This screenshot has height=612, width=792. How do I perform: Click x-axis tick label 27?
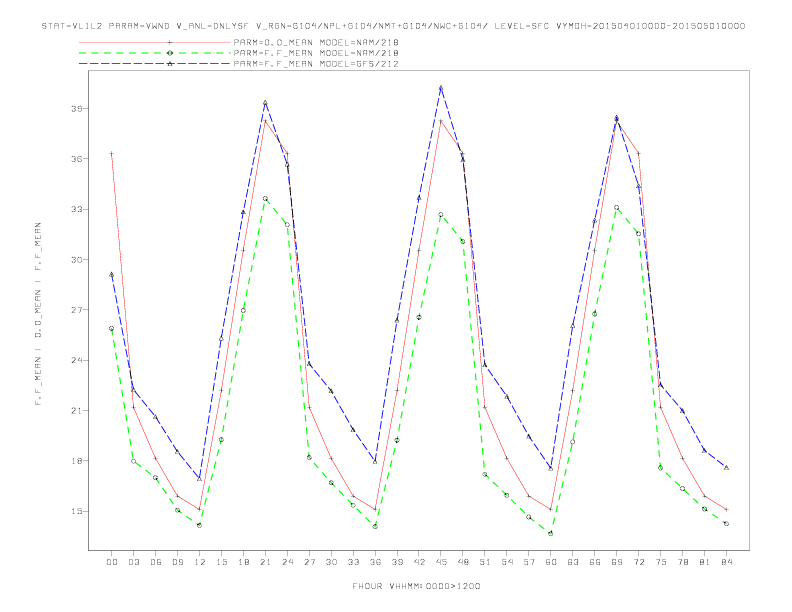pyautogui.click(x=309, y=562)
